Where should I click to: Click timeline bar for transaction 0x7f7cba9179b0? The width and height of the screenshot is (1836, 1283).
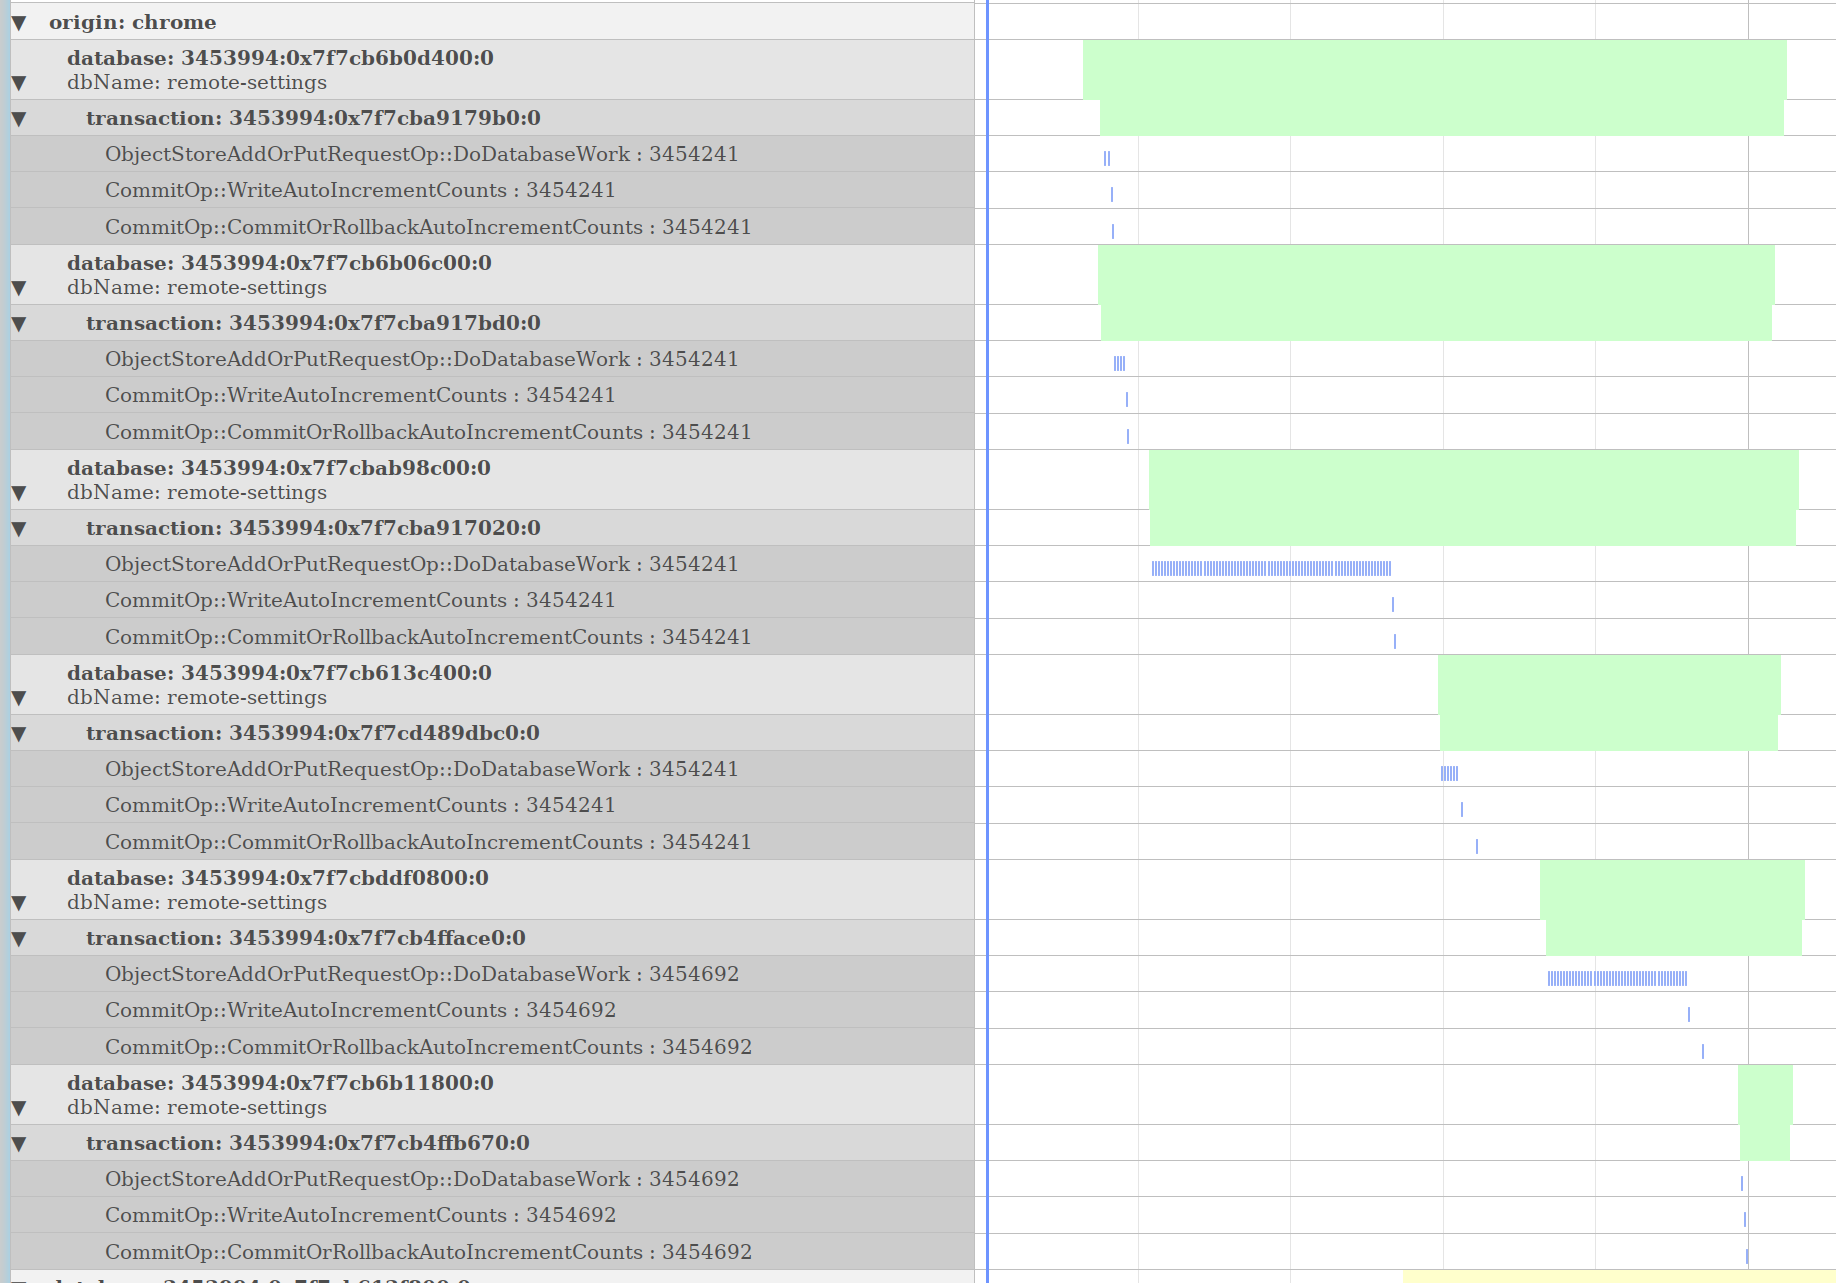(1442, 118)
